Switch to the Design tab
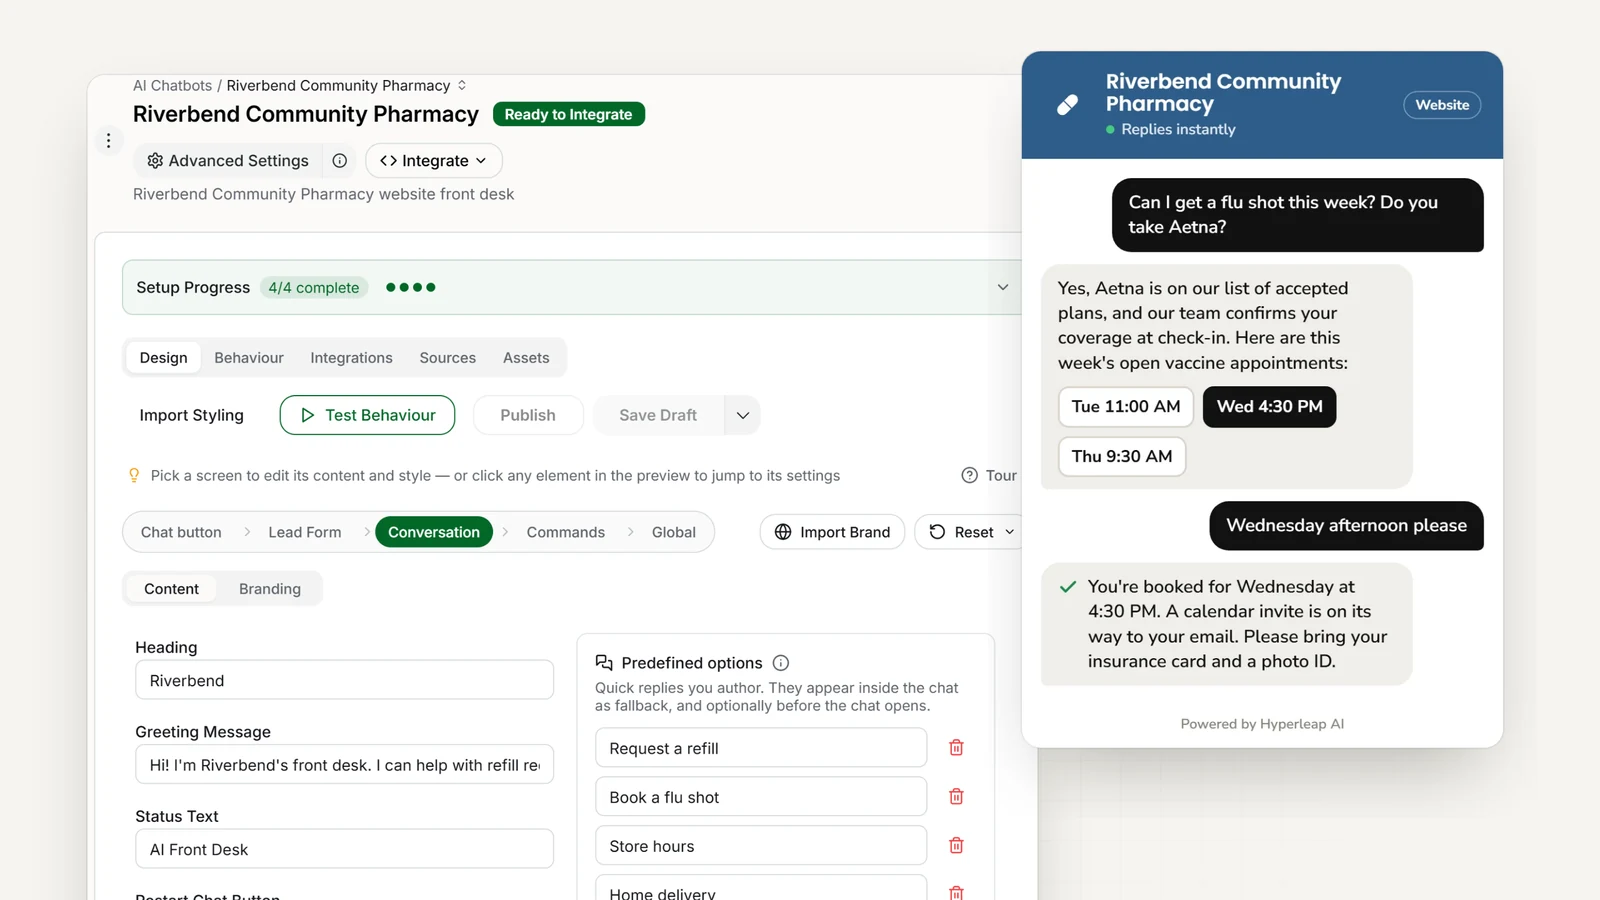 [x=164, y=358]
